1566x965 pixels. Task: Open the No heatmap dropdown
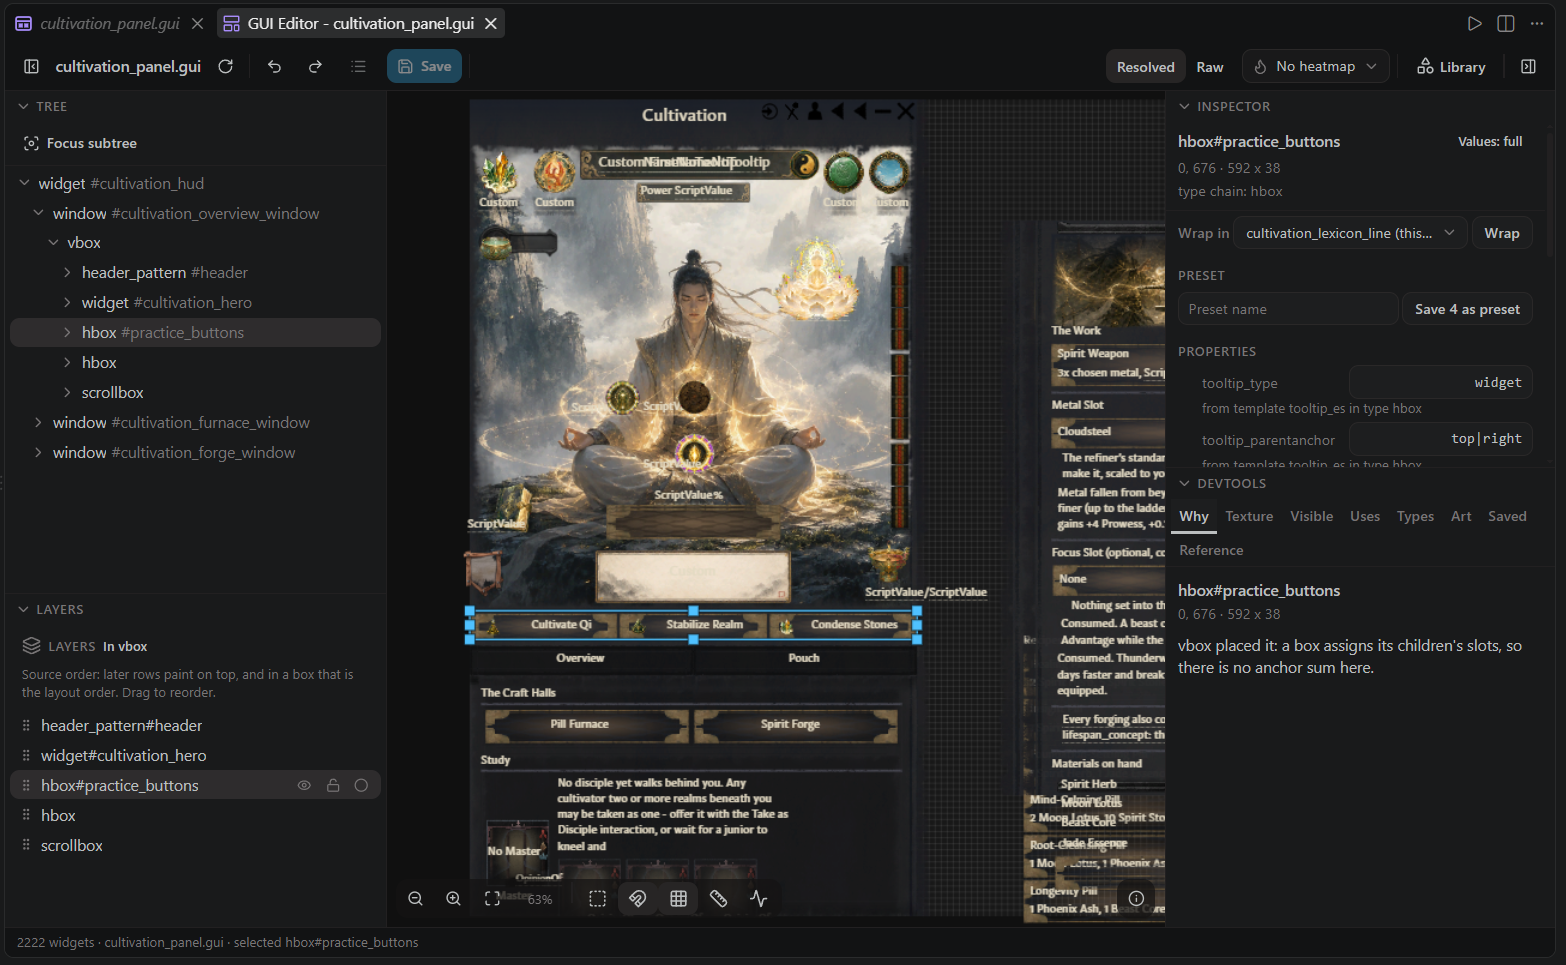pyautogui.click(x=1315, y=66)
